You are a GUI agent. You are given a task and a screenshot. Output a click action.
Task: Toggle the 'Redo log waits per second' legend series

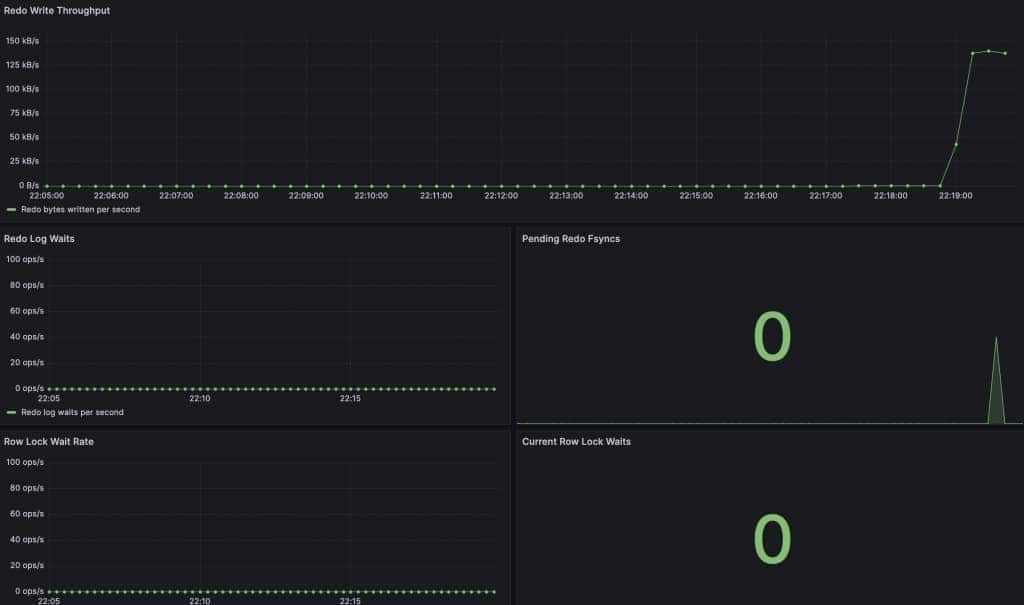(72, 412)
